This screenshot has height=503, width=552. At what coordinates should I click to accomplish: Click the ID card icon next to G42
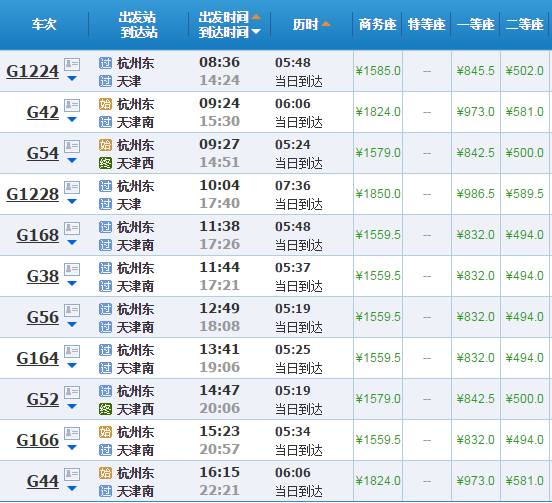[72, 105]
